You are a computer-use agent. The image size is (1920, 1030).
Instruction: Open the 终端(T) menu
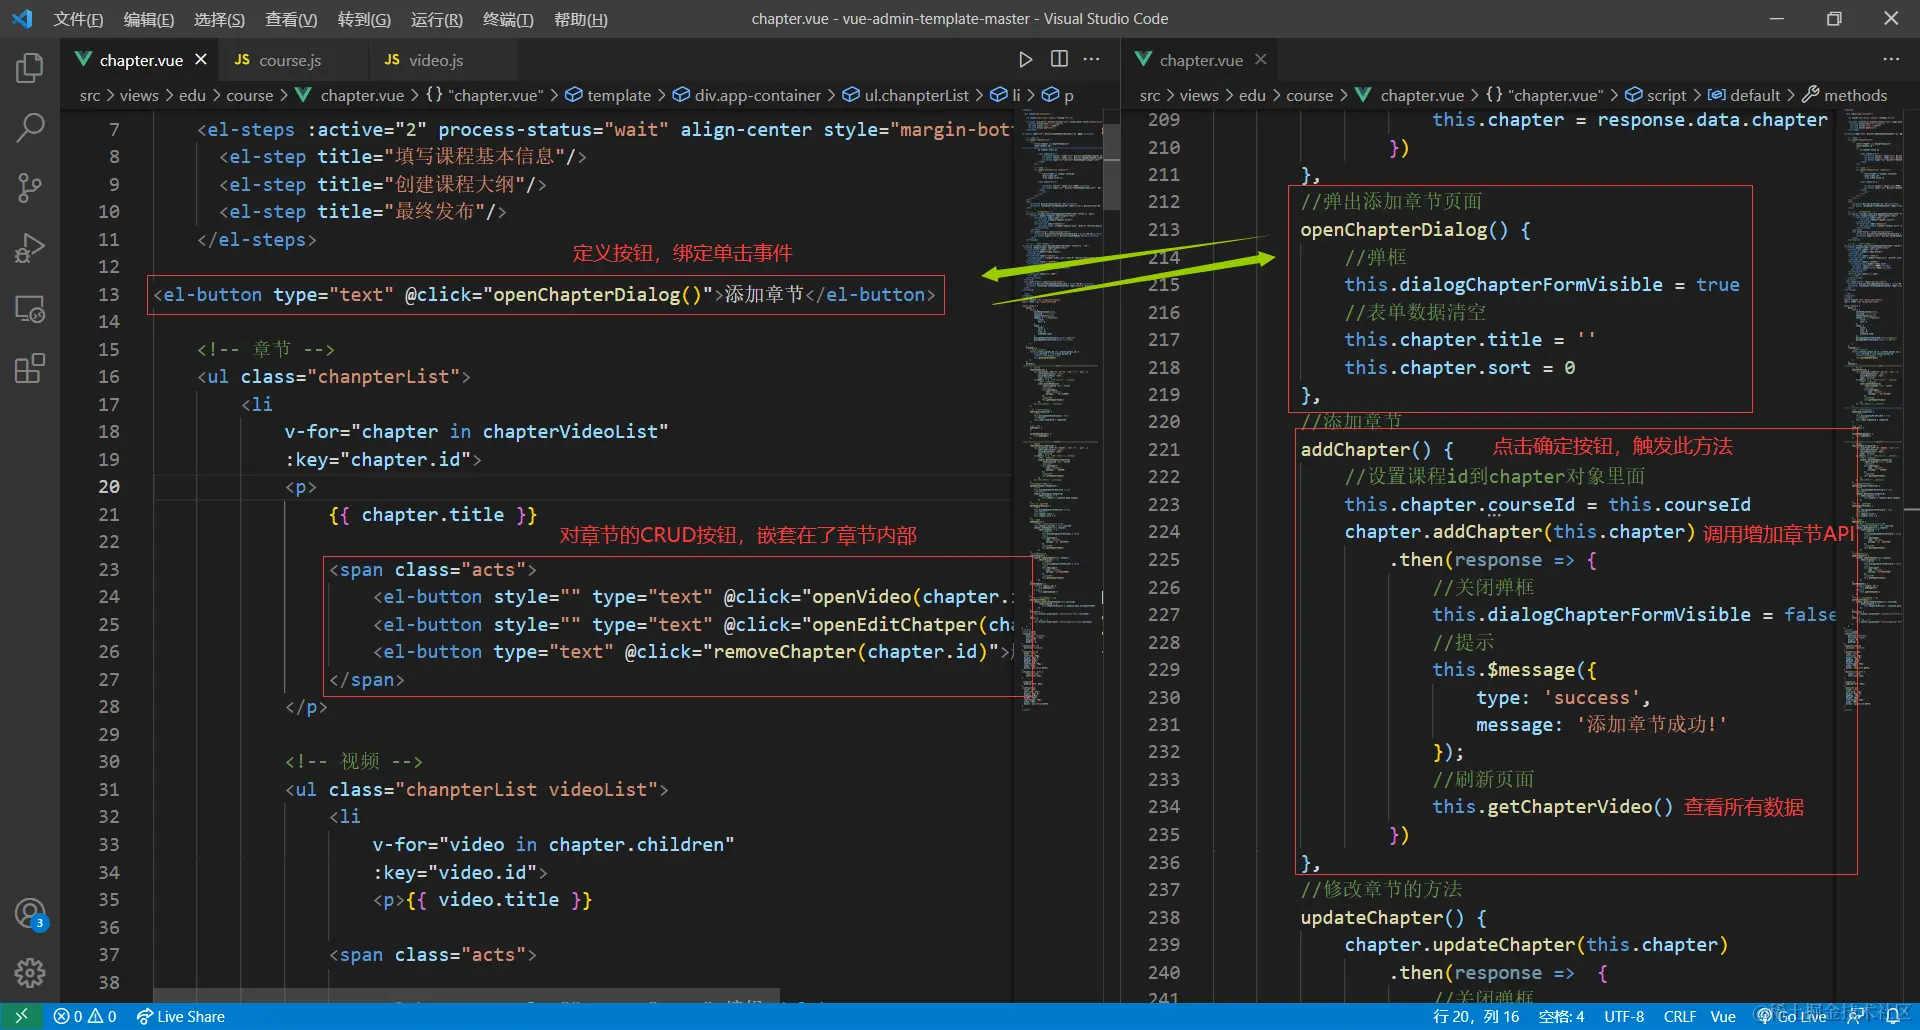click(x=508, y=19)
